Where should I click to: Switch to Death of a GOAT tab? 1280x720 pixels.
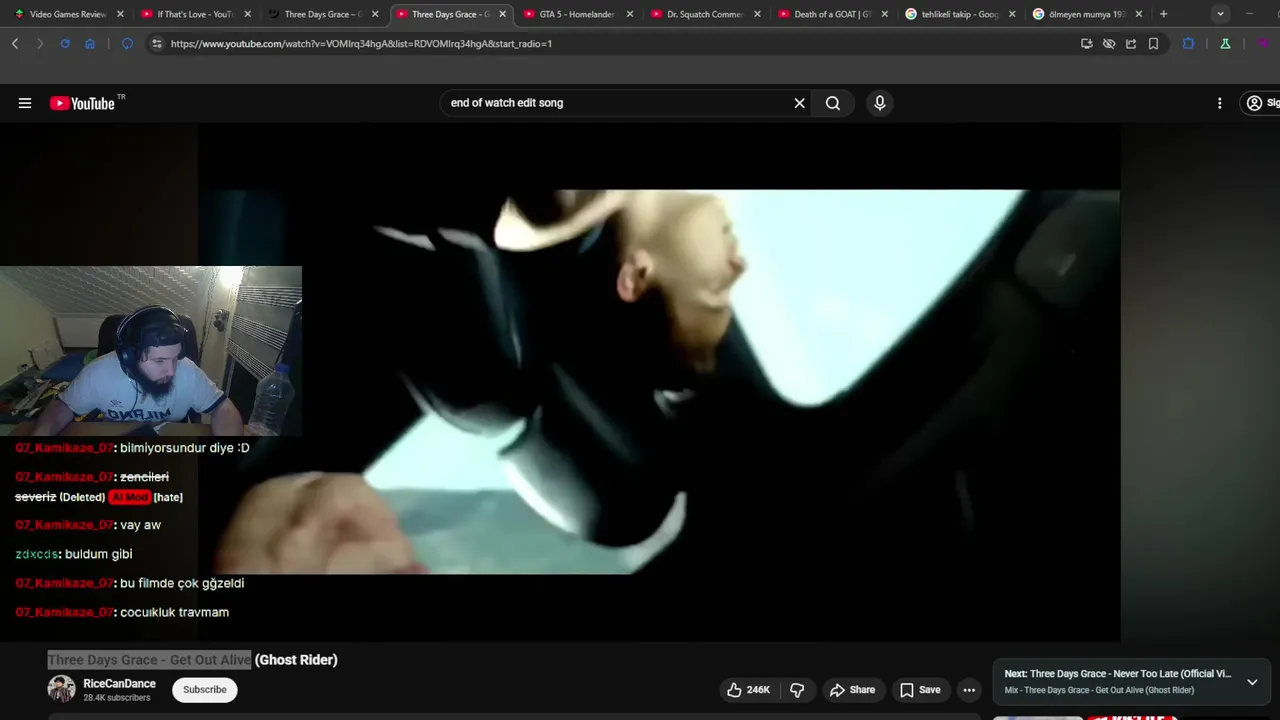[x=833, y=14]
